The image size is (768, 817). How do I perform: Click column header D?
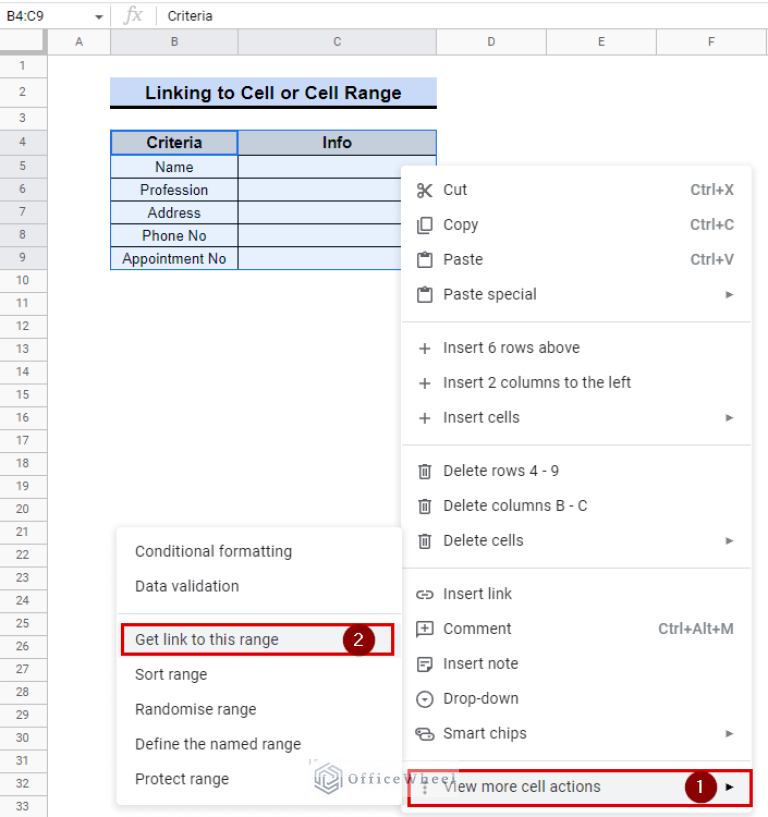pos(490,41)
